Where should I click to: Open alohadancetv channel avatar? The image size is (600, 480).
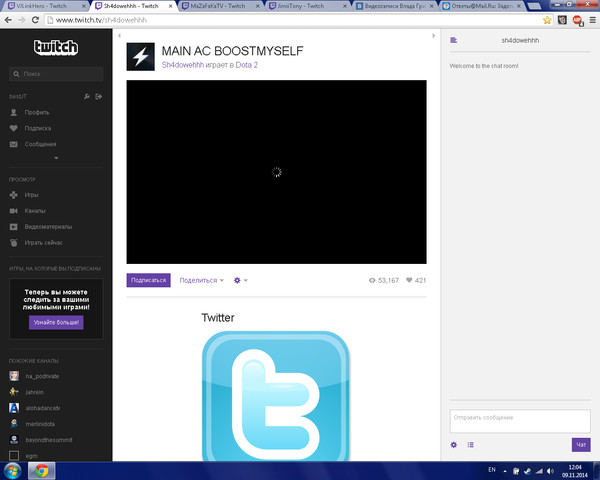pos(14,408)
